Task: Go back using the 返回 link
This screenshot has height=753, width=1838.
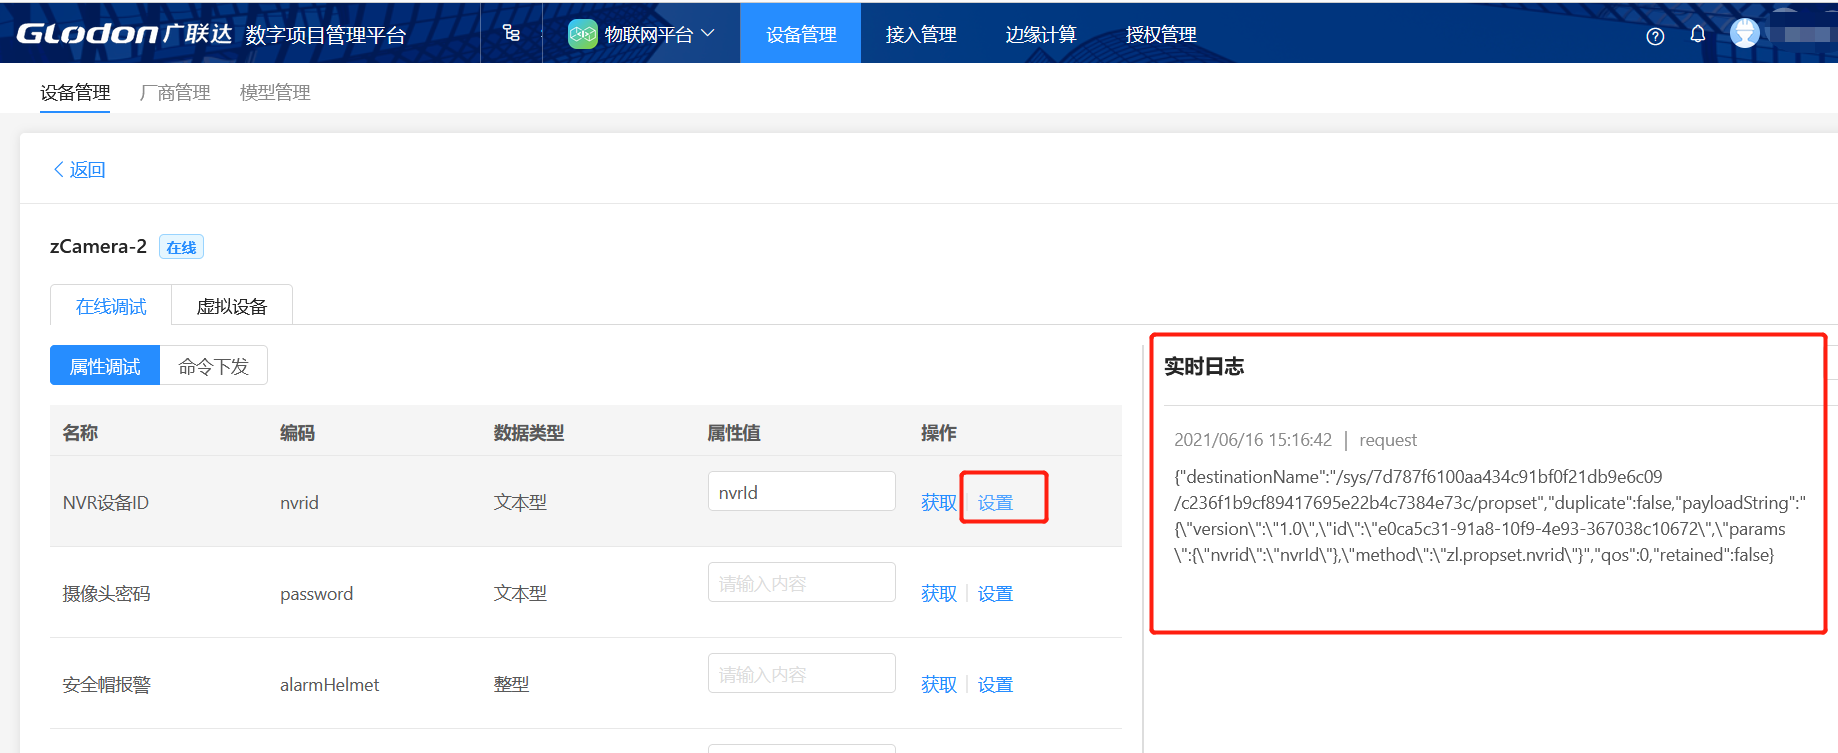Action: 79,170
